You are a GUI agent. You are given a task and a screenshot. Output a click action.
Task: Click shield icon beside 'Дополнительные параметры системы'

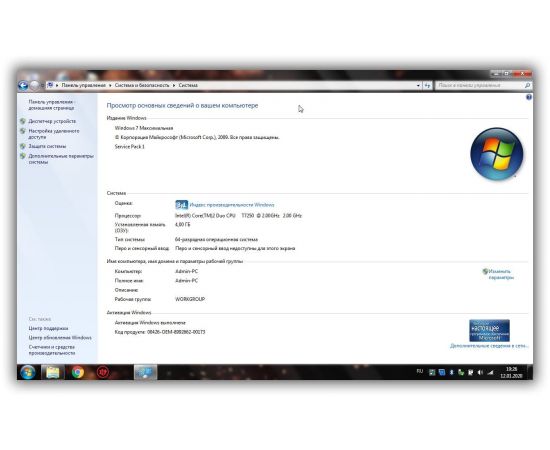coord(23,156)
